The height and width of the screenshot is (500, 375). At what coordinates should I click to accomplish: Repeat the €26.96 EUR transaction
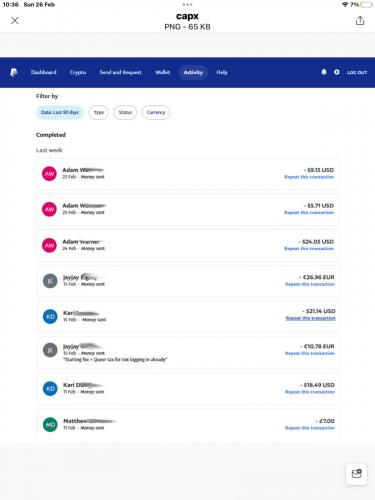pyautogui.click(x=310, y=284)
